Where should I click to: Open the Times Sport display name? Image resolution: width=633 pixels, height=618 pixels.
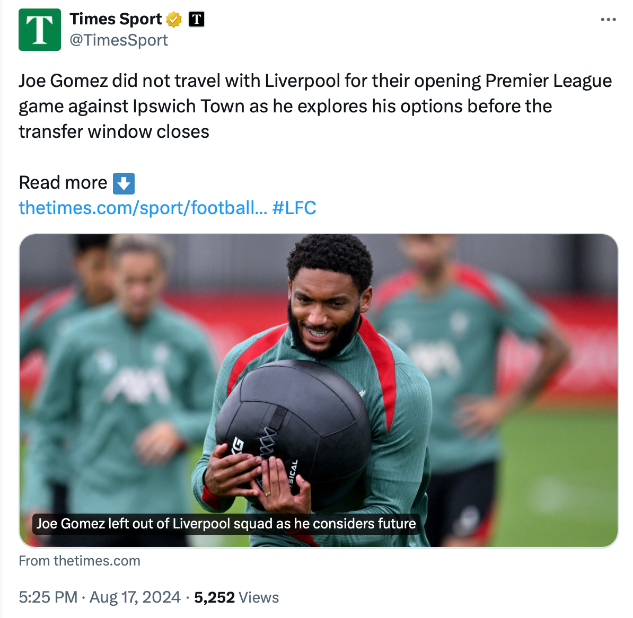[115, 19]
